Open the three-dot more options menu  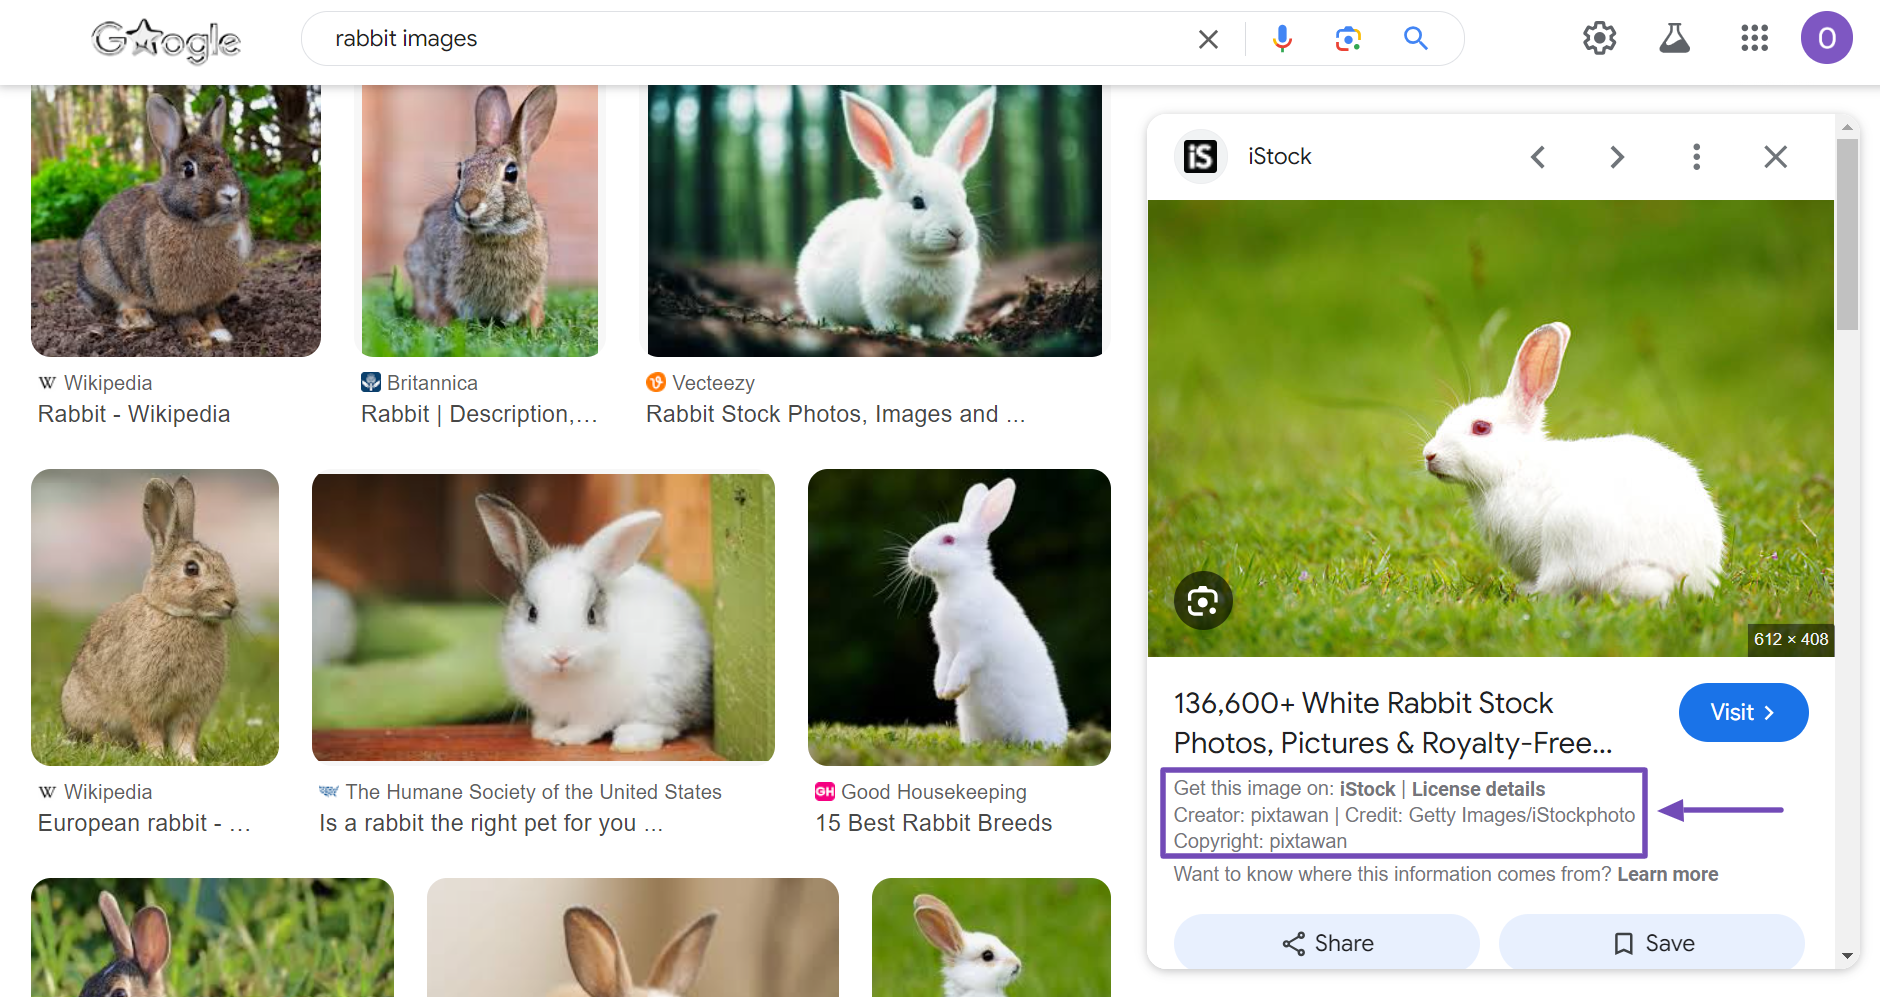tap(1696, 157)
